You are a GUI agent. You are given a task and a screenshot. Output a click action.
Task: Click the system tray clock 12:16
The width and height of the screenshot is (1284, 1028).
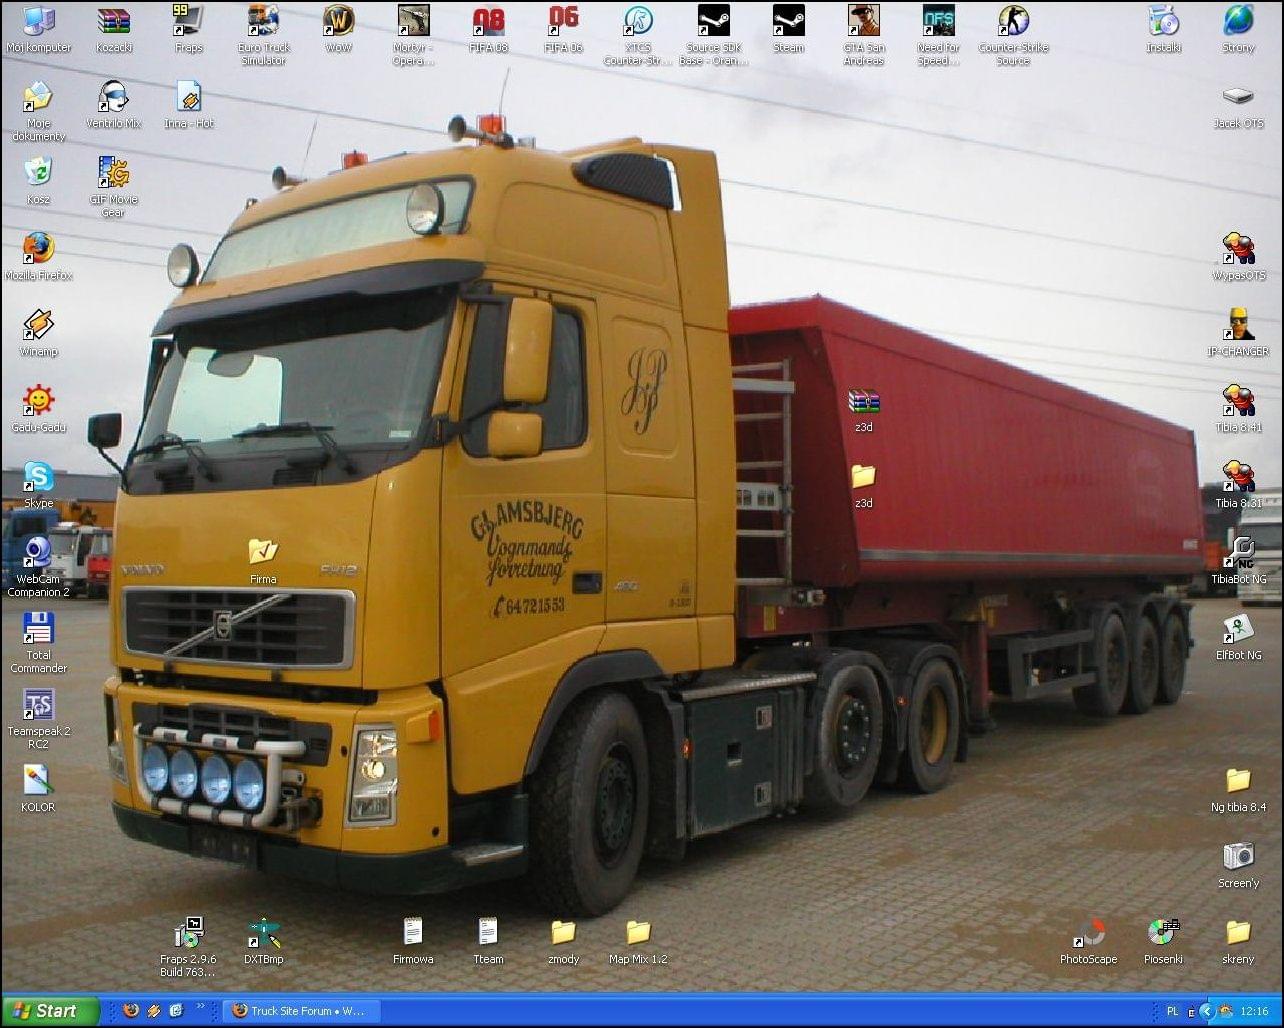pyautogui.click(x=1254, y=1011)
